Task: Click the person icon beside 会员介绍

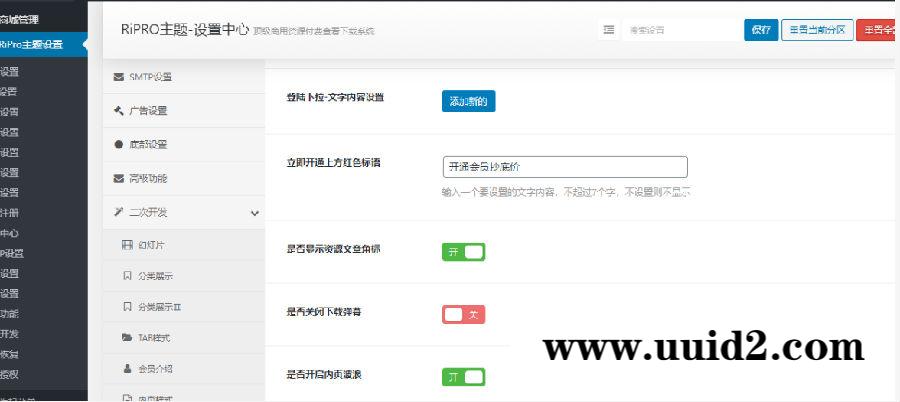Action: click(127, 369)
